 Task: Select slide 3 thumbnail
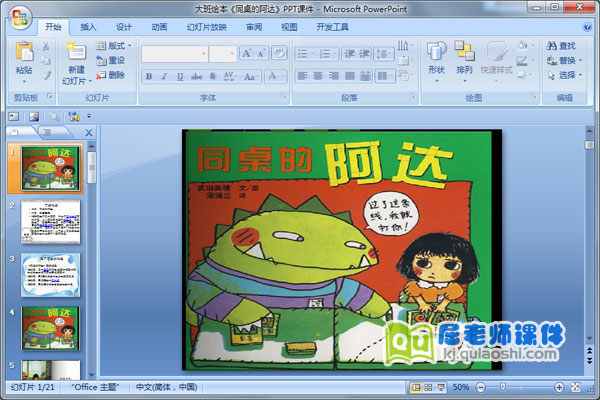[x=51, y=275]
